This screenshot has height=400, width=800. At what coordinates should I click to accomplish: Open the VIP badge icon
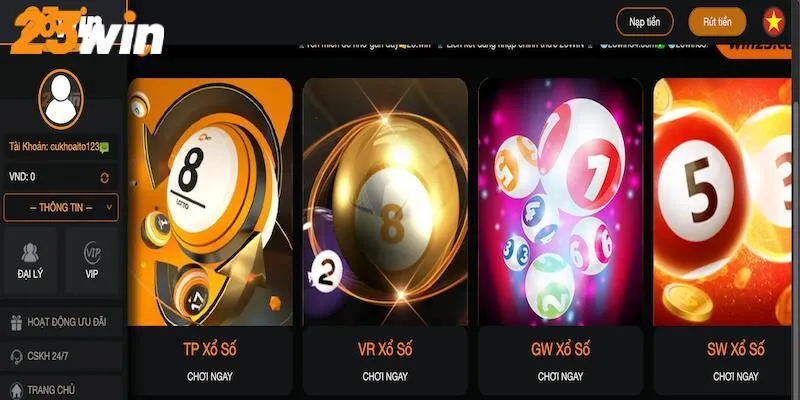click(x=92, y=253)
